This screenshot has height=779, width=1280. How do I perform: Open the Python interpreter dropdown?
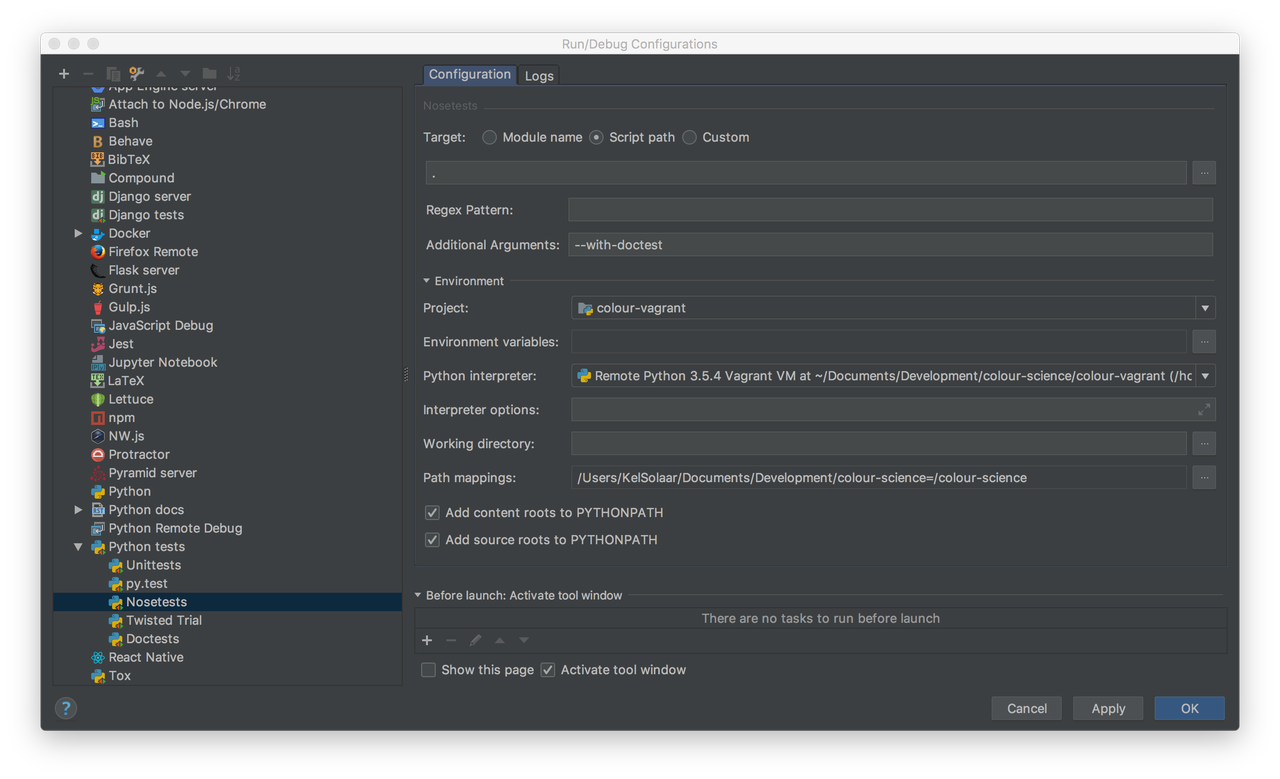pyautogui.click(x=1205, y=376)
